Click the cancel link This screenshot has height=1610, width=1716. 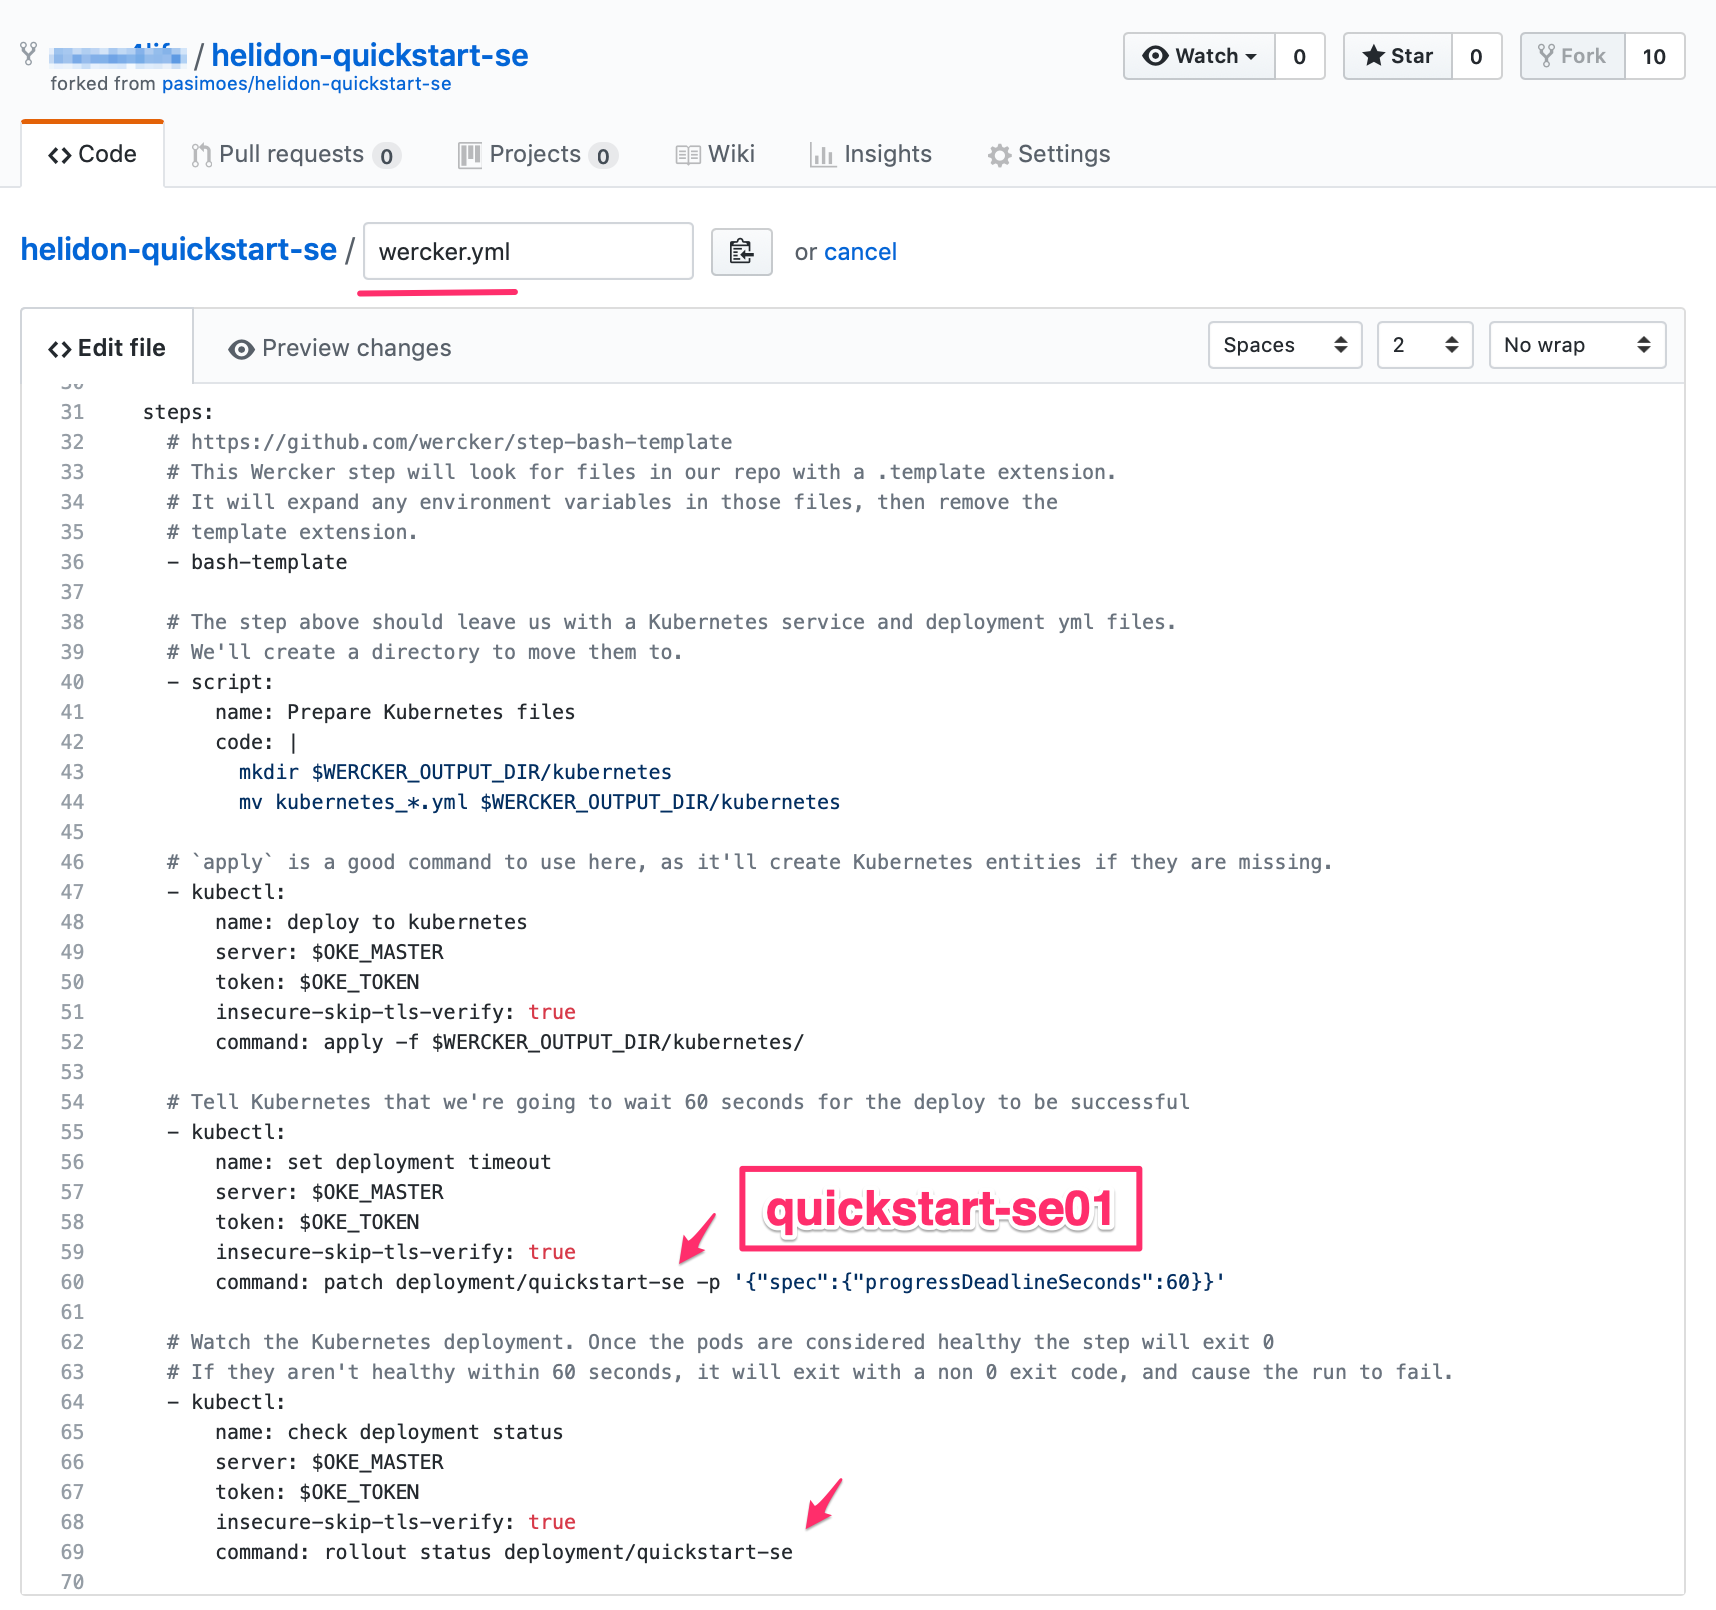pos(860,252)
